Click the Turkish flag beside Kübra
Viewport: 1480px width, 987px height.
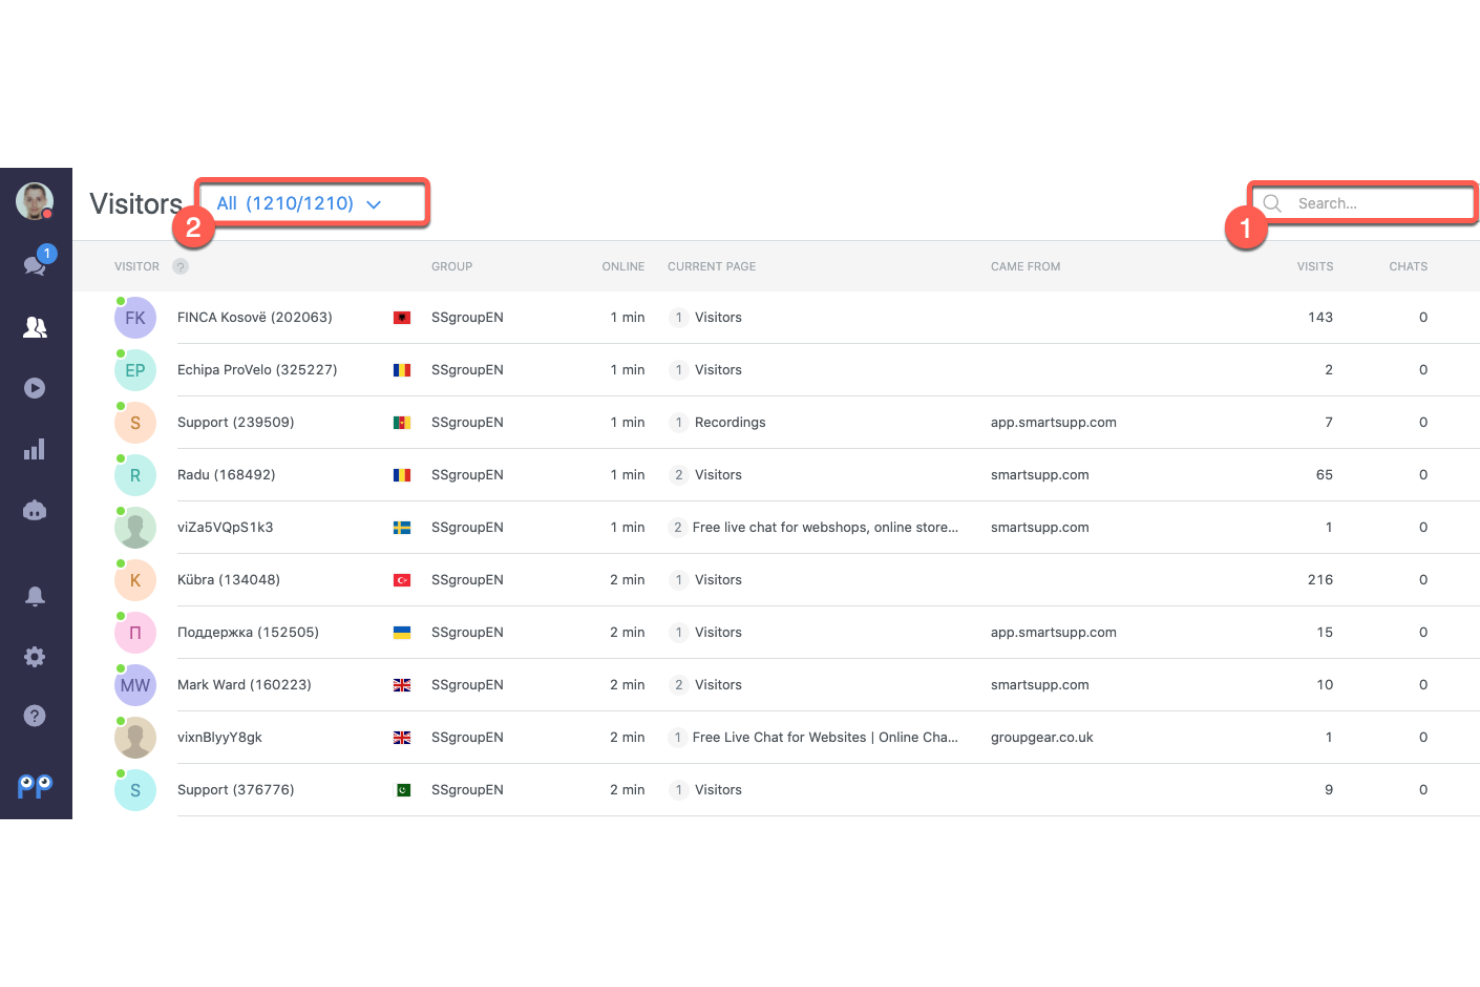[x=402, y=580]
